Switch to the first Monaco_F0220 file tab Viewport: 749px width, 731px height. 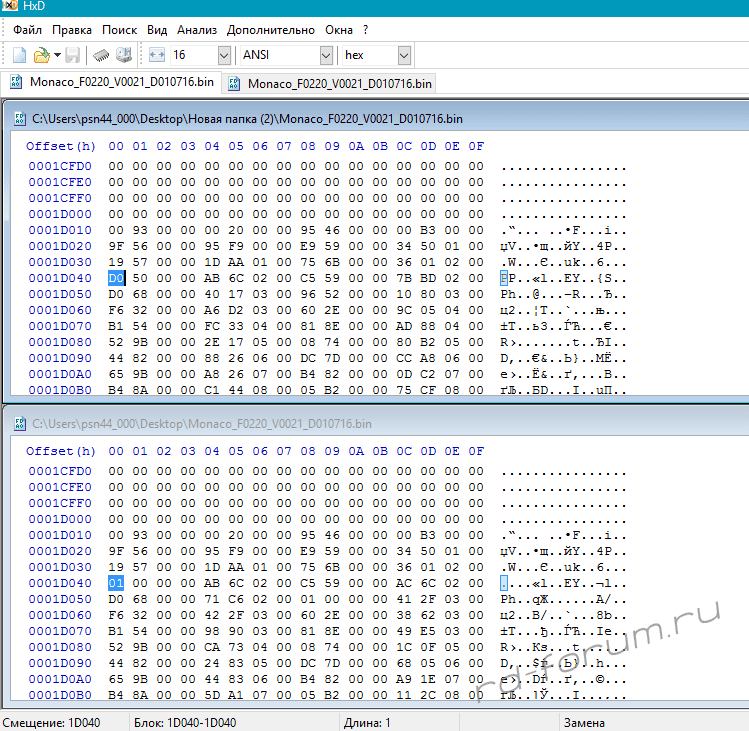(111, 82)
